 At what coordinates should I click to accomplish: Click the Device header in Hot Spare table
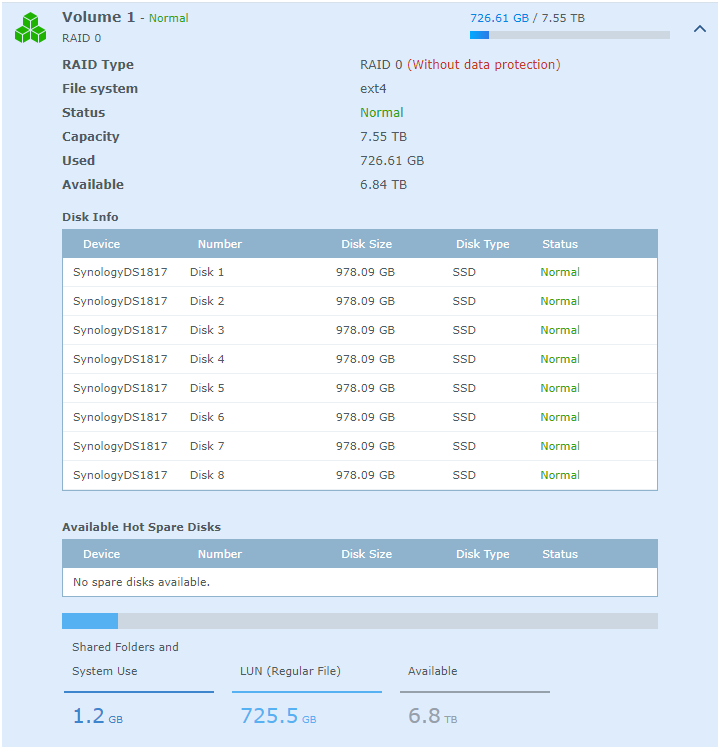tap(101, 554)
